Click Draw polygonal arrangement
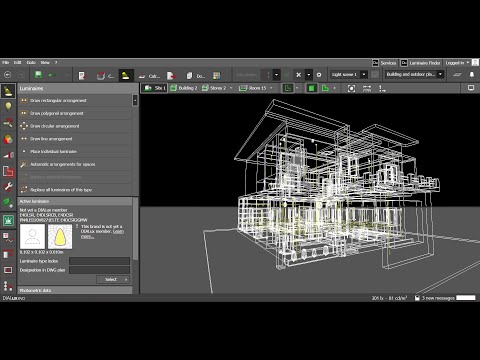The height and width of the screenshot is (360, 480). pyautogui.click(x=75, y=113)
